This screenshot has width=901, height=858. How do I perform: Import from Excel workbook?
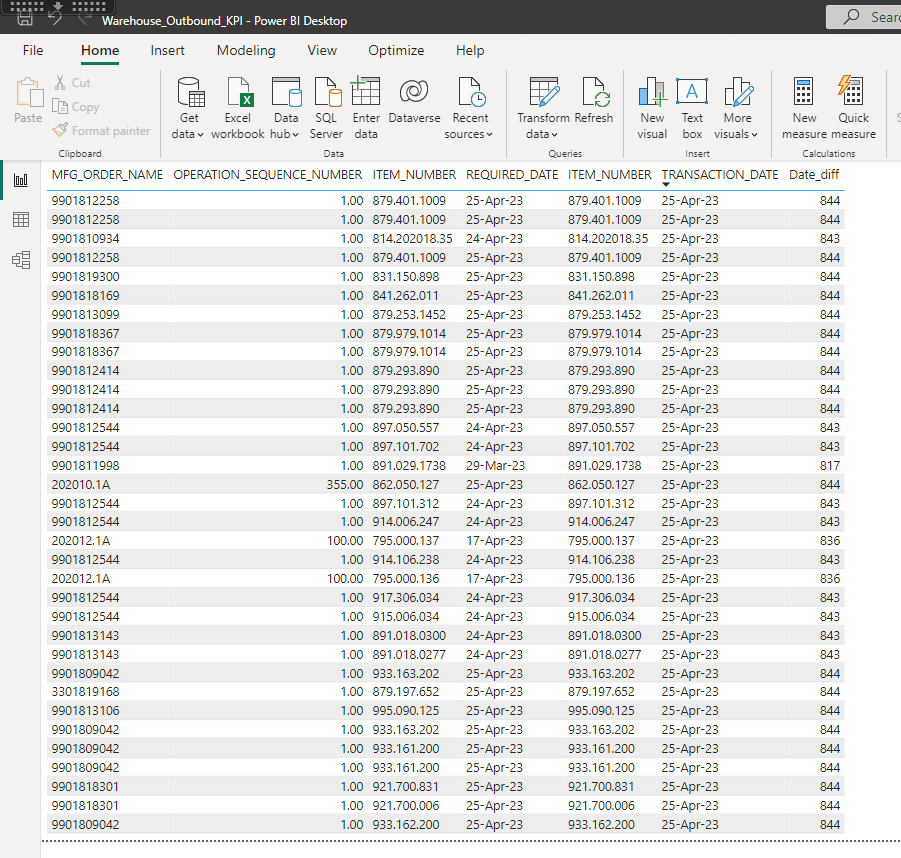[237, 108]
